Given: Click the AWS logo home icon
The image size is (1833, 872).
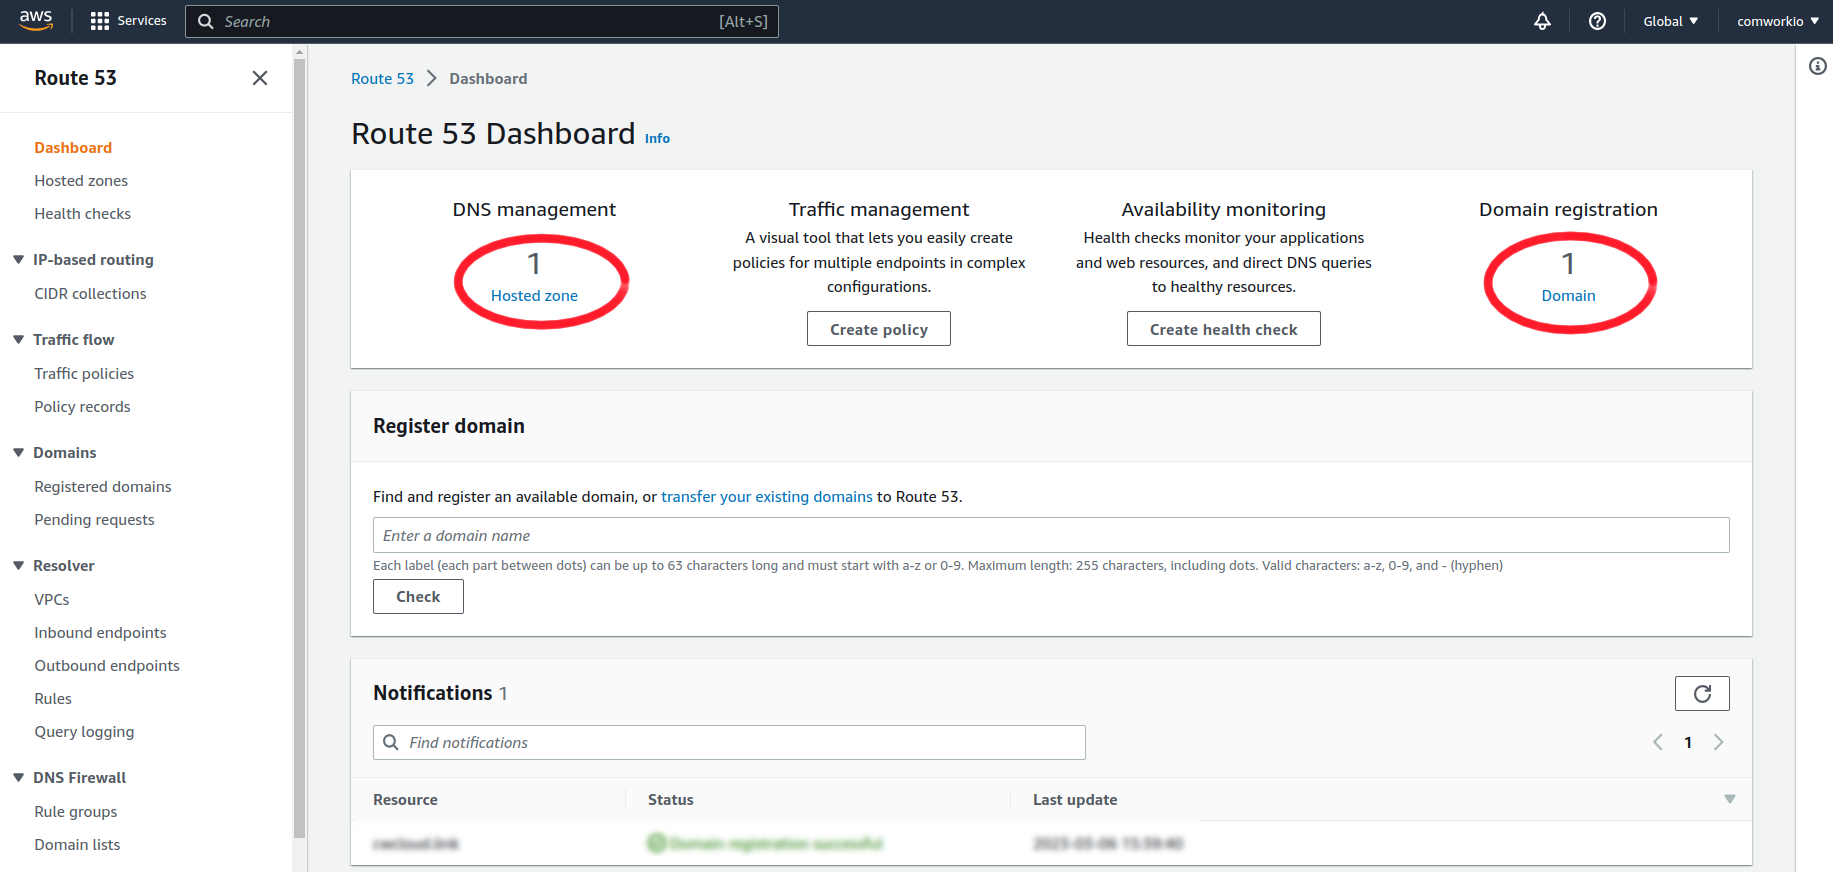Looking at the screenshot, I should click(x=36, y=21).
